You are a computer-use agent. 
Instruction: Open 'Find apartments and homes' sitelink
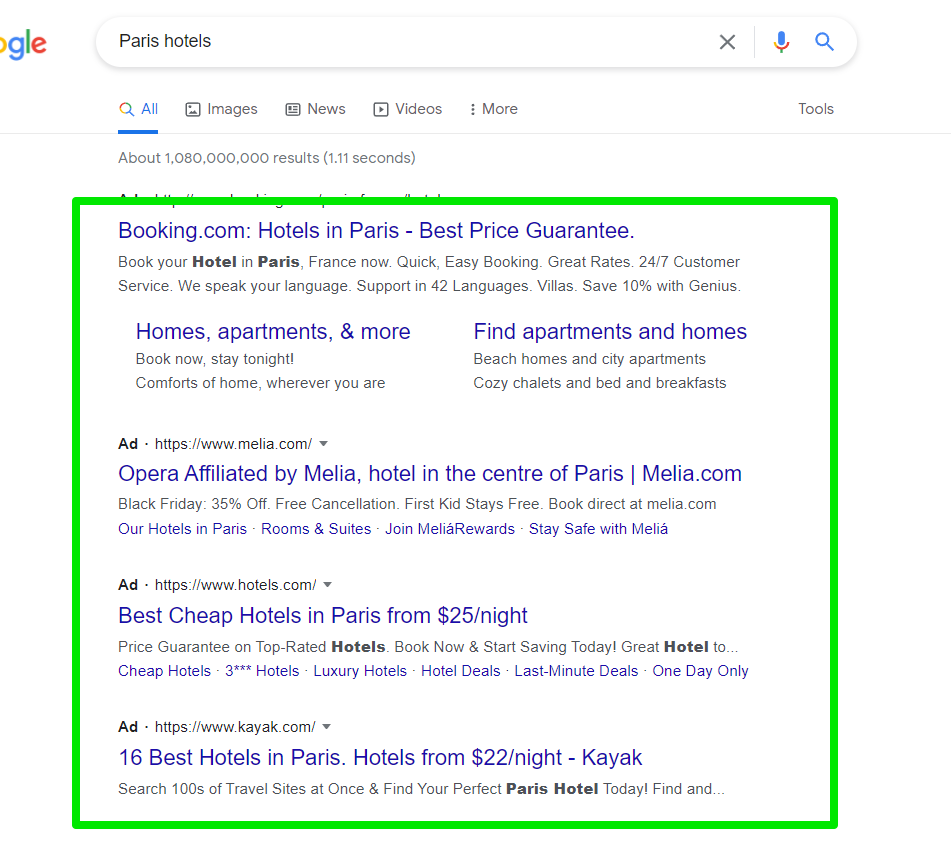point(610,332)
